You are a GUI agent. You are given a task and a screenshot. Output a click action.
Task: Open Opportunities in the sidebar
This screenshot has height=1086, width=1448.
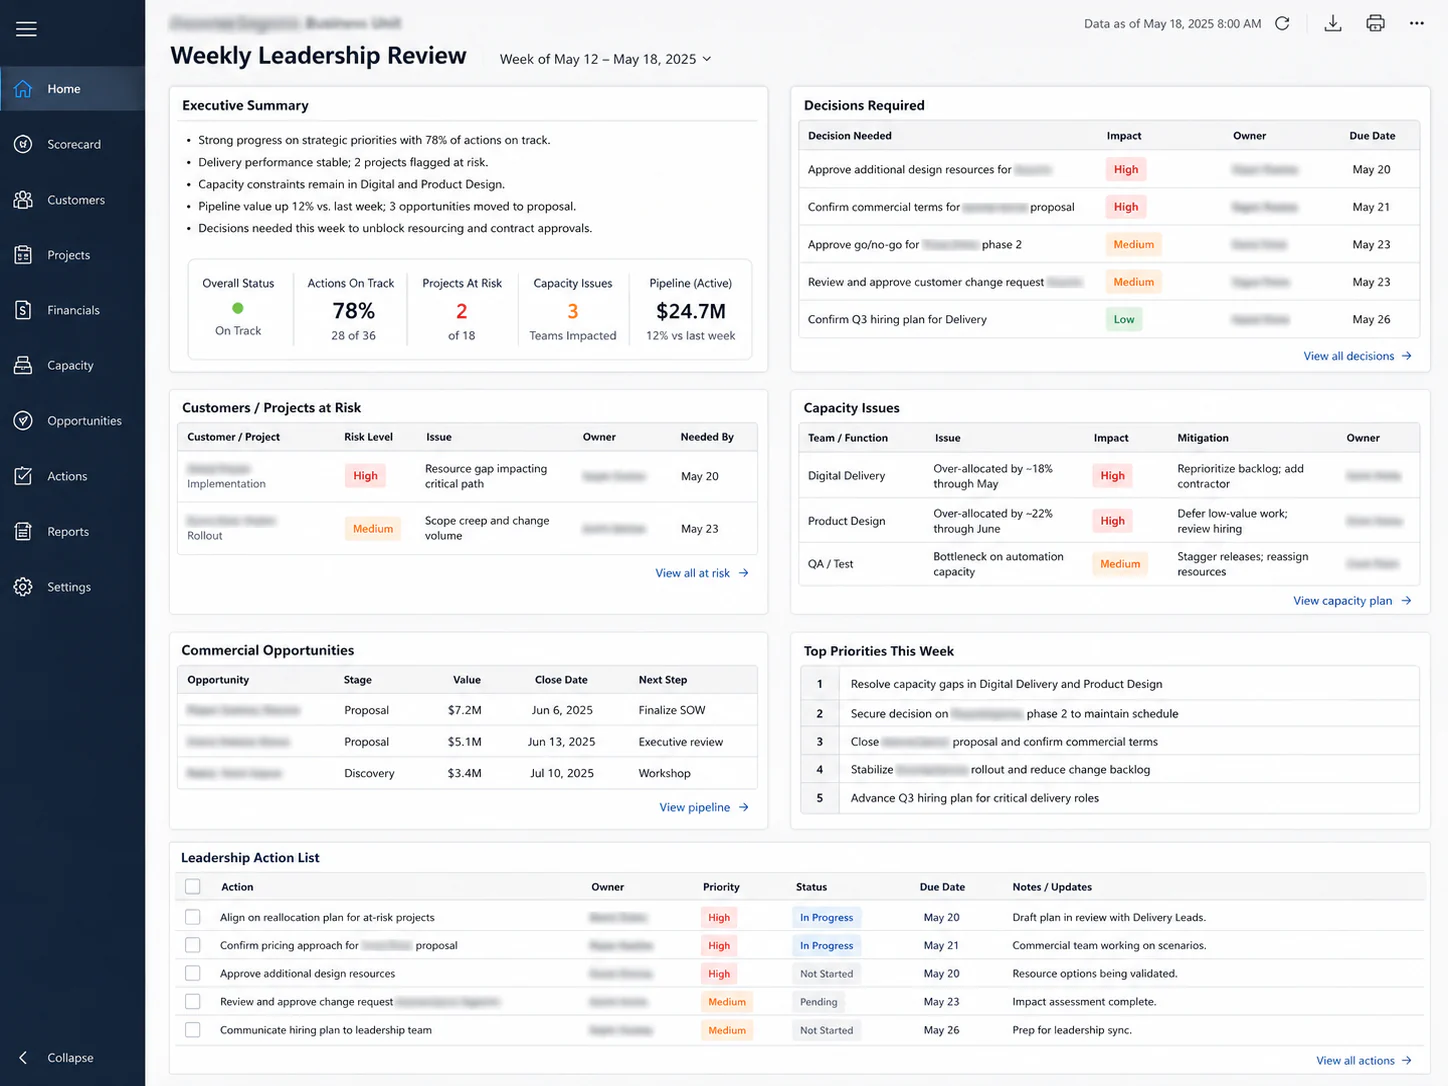tap(72, 421)
